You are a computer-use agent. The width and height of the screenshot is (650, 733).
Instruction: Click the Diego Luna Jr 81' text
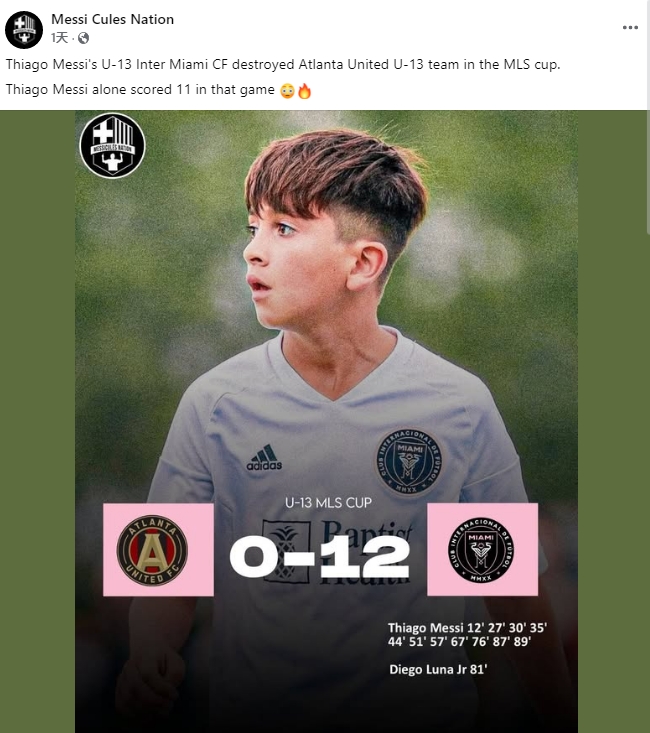pyautogui.click(x=438, y=669)
